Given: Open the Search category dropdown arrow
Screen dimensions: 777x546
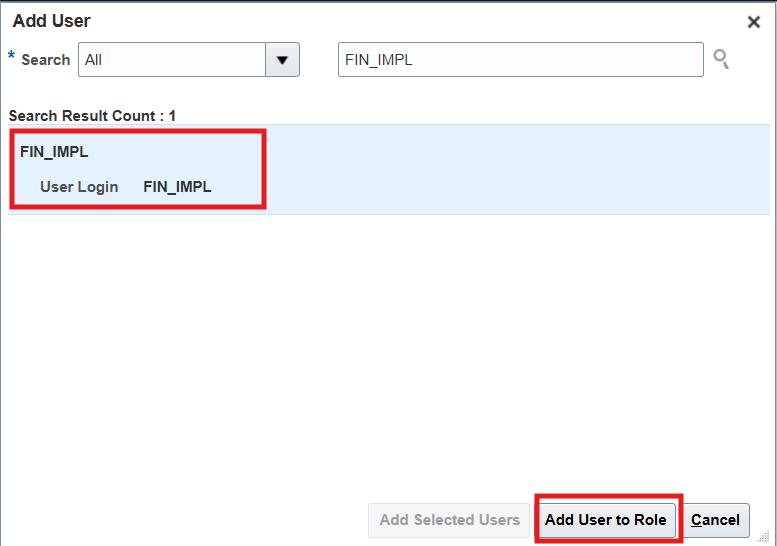Looking at the screenshot, I should click(282, 60).
